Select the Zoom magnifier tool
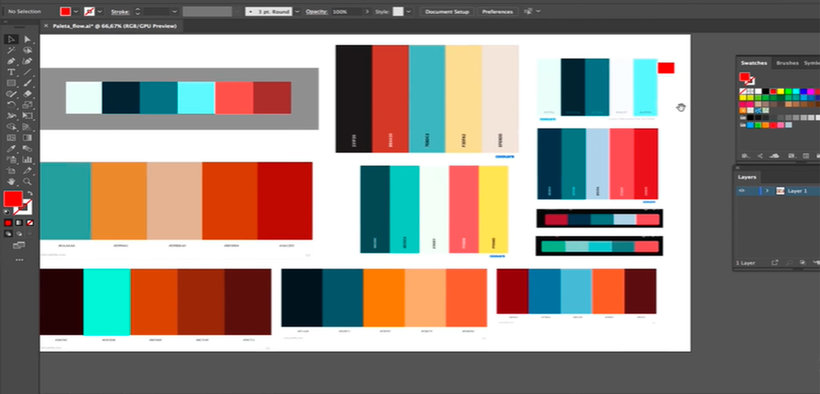 28,182
